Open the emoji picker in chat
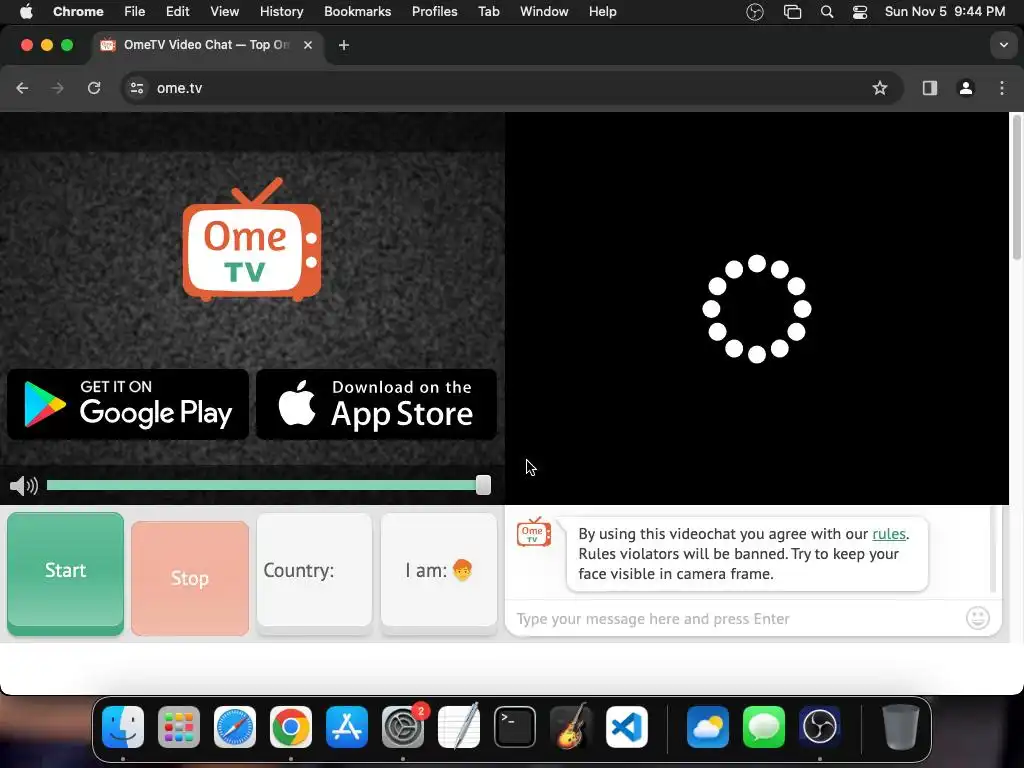 [978, 618]
